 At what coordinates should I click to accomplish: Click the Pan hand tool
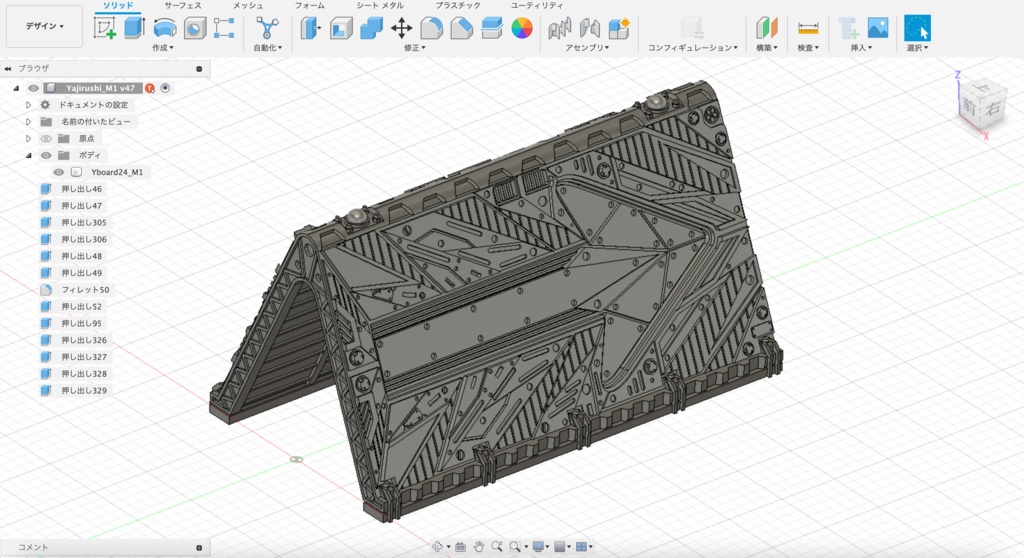coord(479,547)
